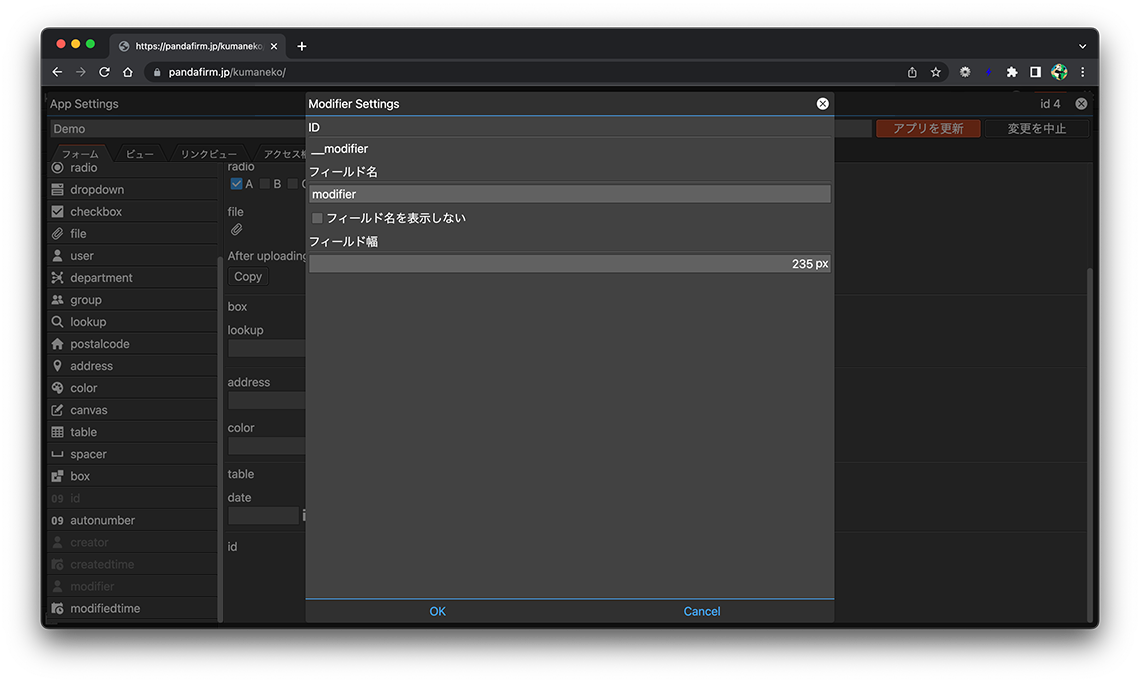The width and height of the screenshot is (1140, 683).
Task: Check option B in the form preview
Action: 265,184
